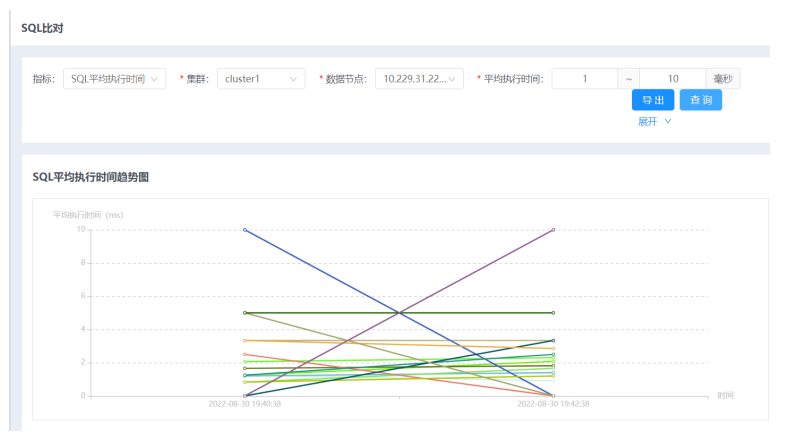This screenshot has width=785, height=440.
Task: Click the arrow icon in the cluster1 selector
Action: click(x=294, y=79)
